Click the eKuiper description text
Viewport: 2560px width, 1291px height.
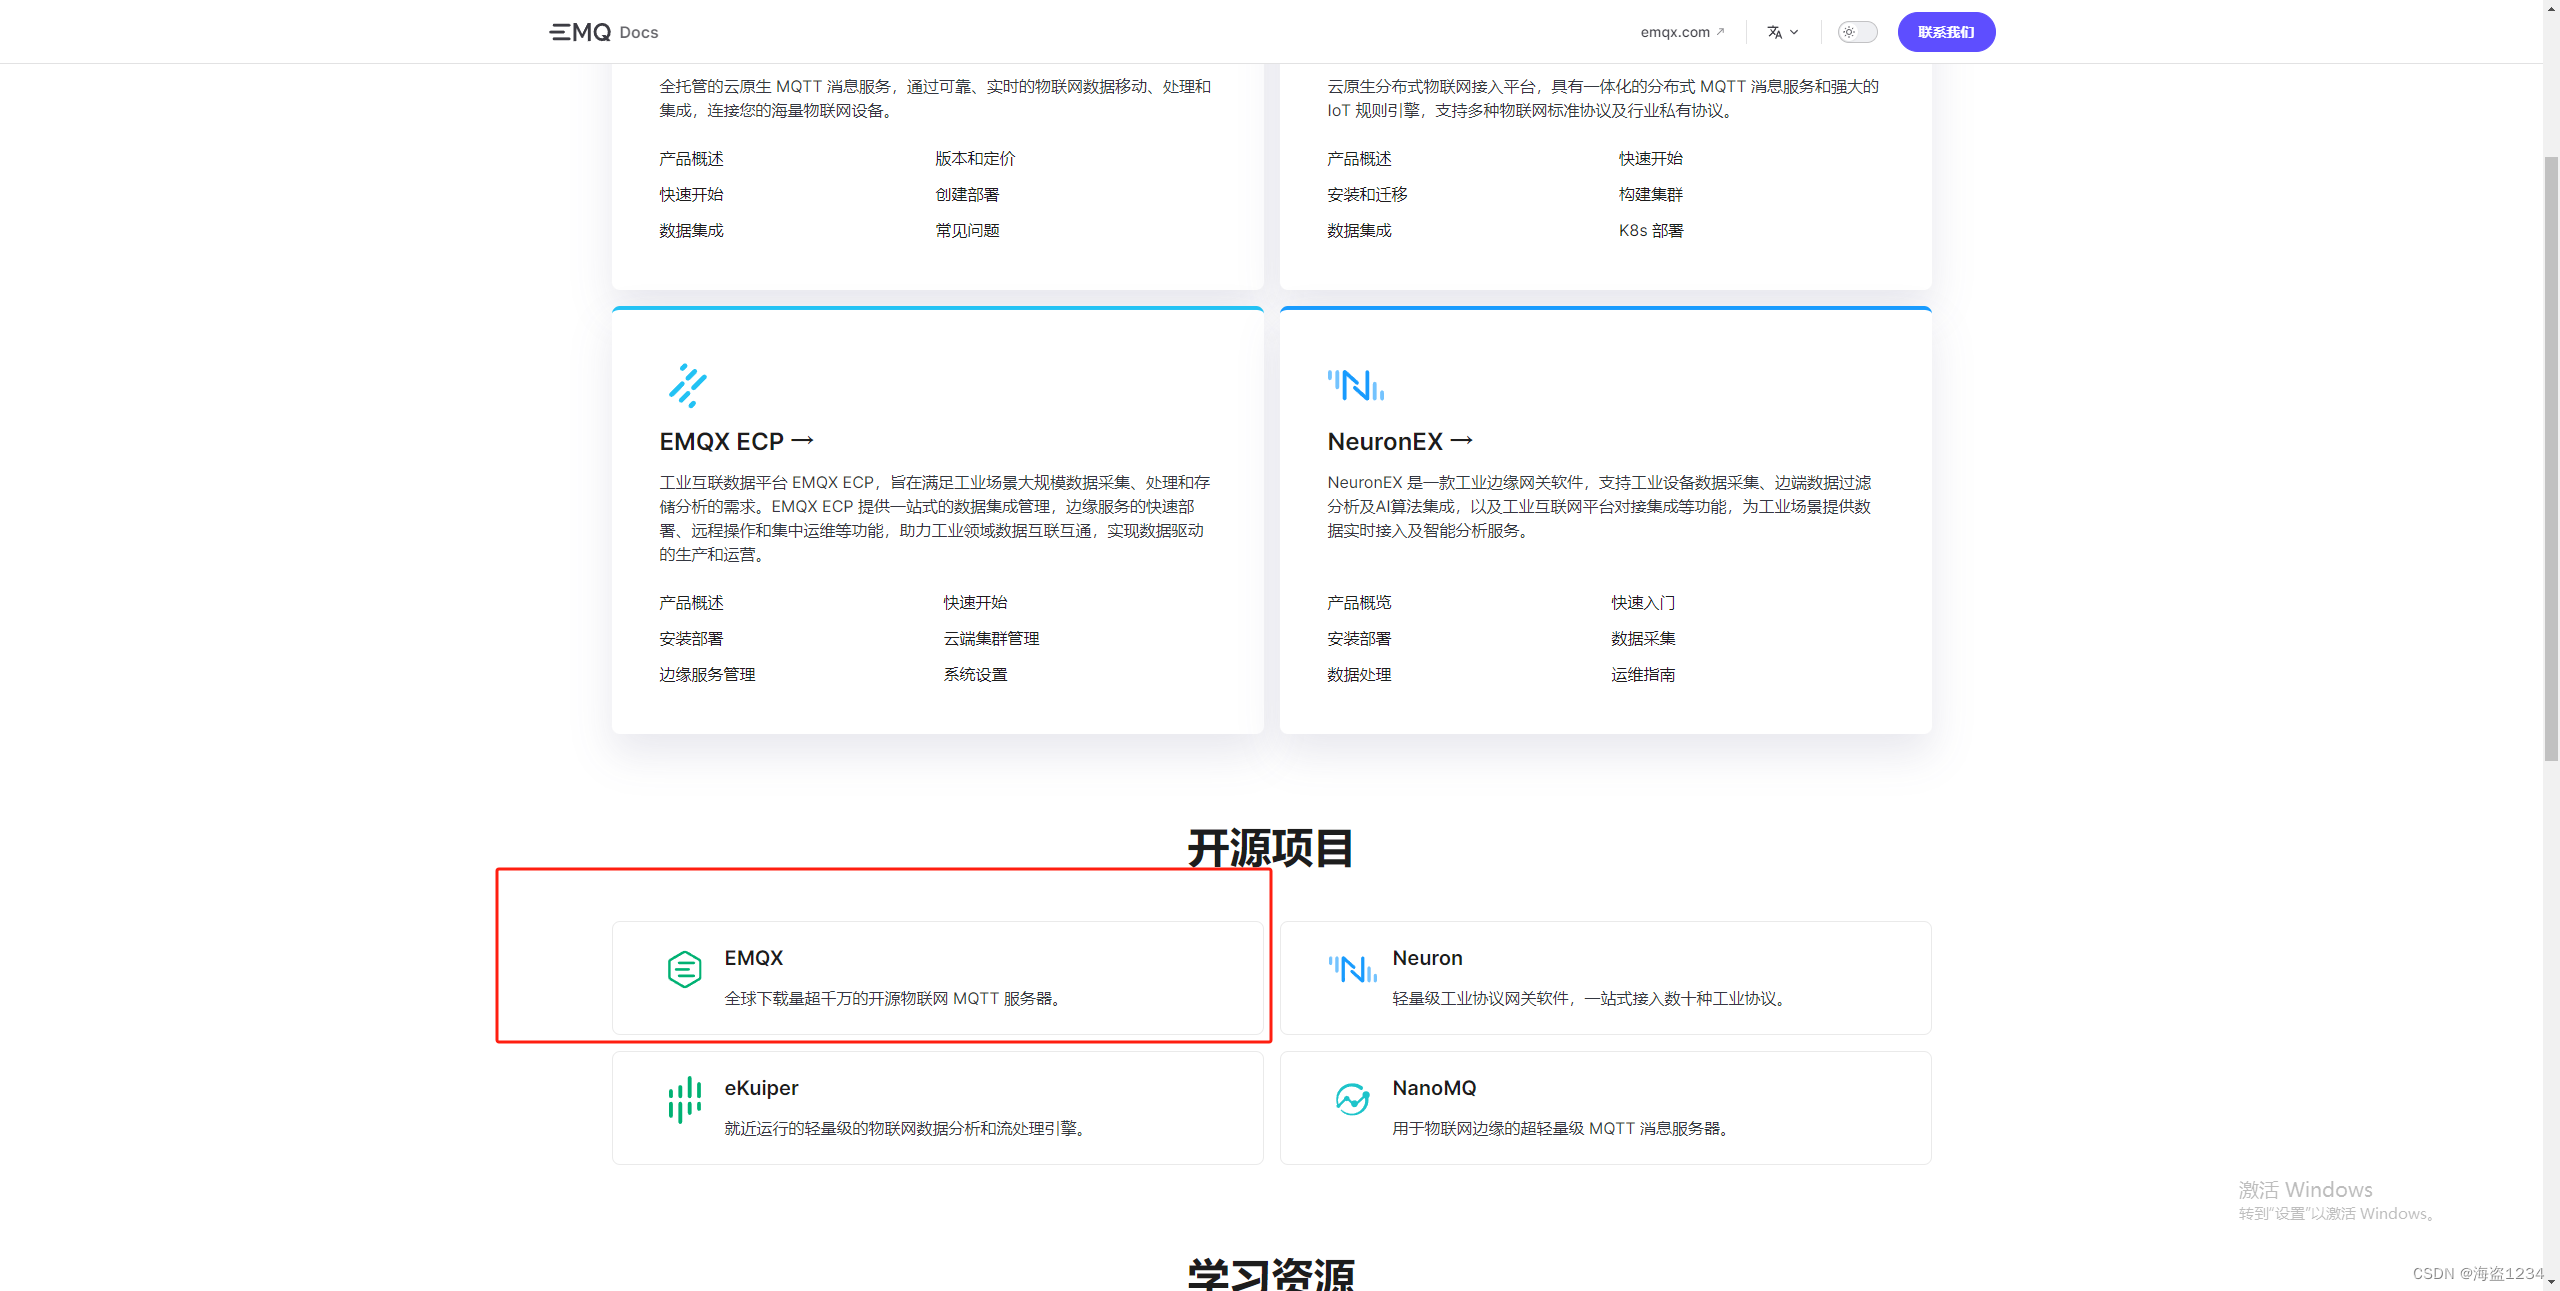pyautogui.click(x=908, y=1129)
